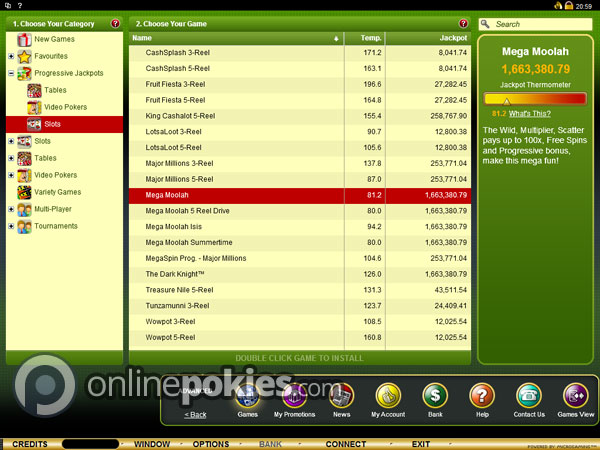Click the thermometer triangle marker
Viewport: 600px width, 450px height.
tap(507, 102)
